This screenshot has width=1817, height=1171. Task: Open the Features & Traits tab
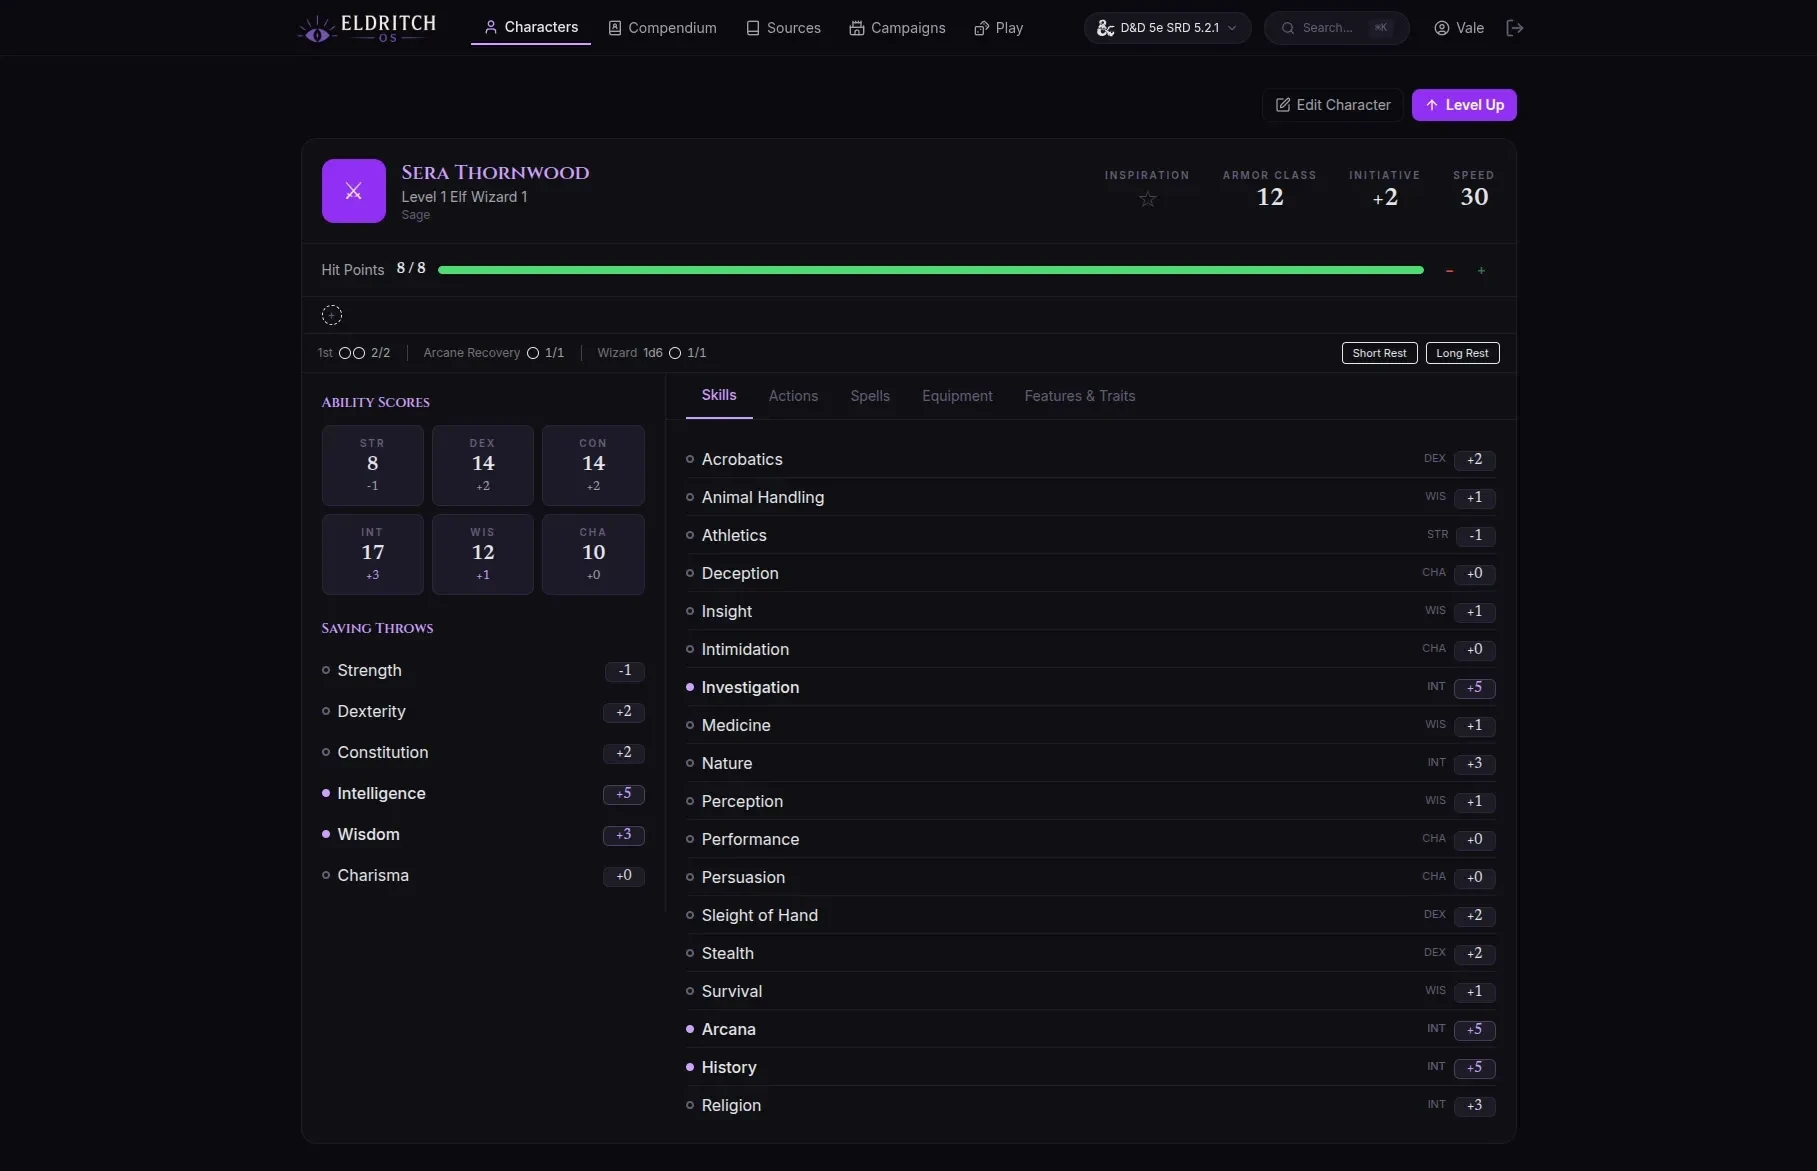click(1079, 396)
